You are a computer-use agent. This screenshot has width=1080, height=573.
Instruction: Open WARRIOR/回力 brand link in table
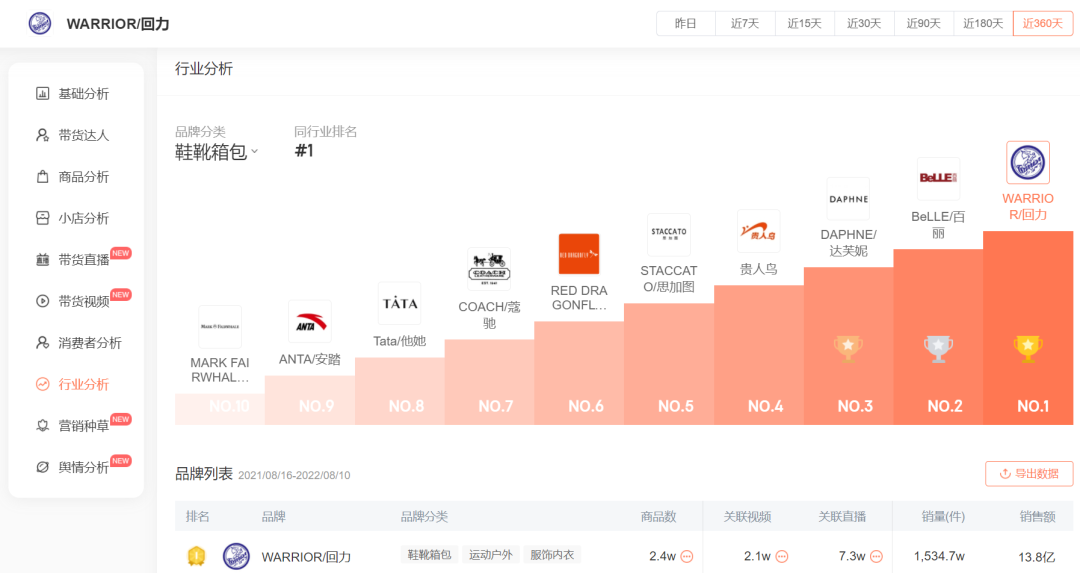pos(307,556)
